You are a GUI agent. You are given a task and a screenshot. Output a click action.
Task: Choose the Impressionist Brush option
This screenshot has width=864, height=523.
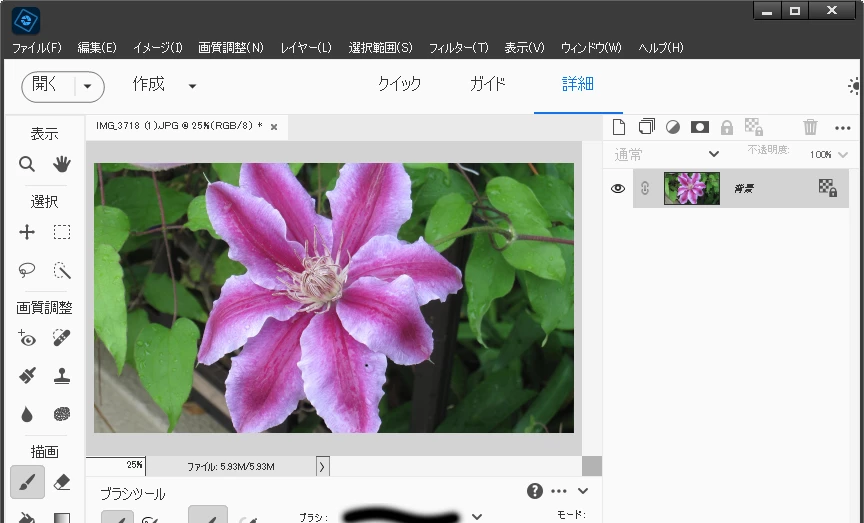[150, 519]
